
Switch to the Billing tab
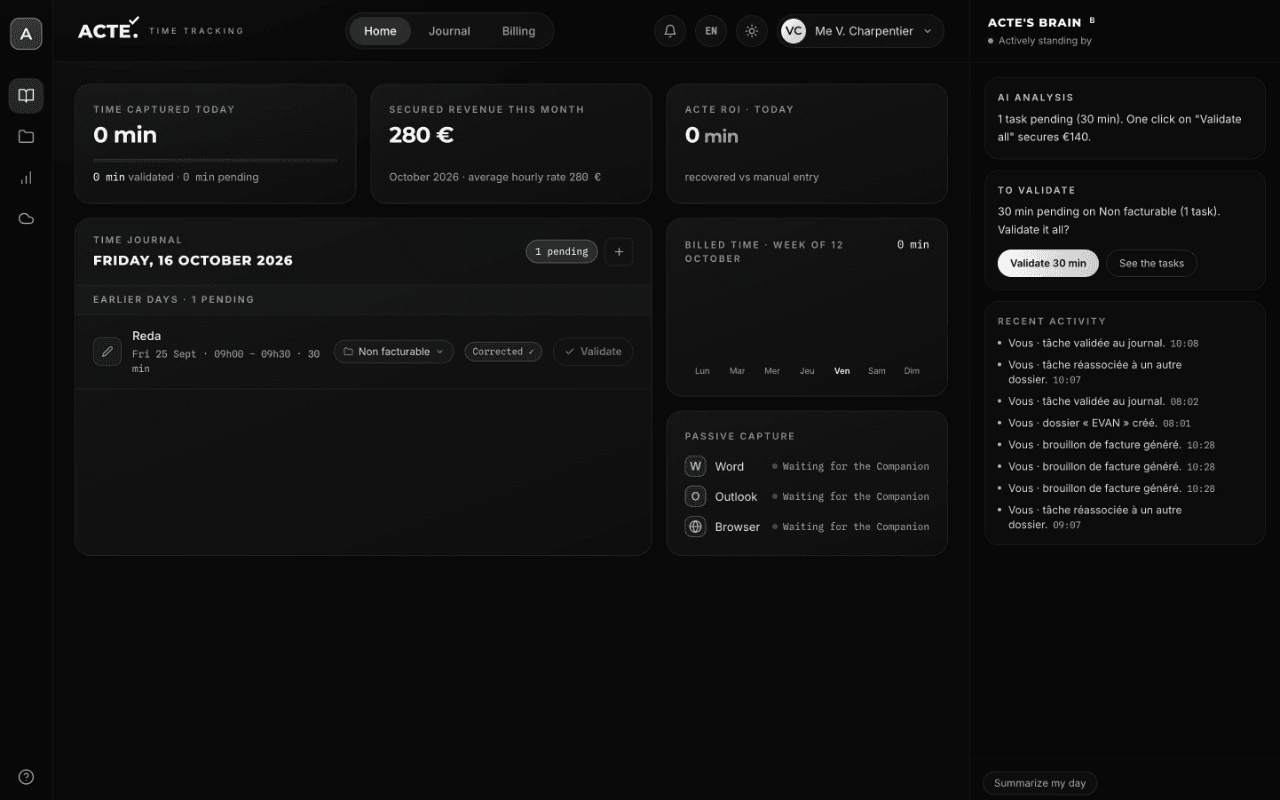point(518,31)
